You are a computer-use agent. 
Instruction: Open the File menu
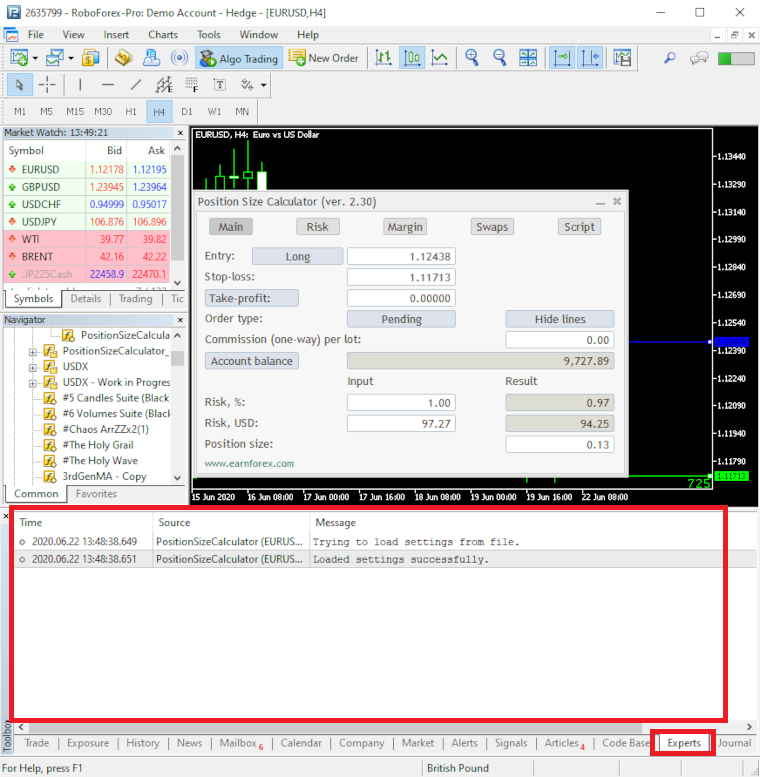point(36,35)
